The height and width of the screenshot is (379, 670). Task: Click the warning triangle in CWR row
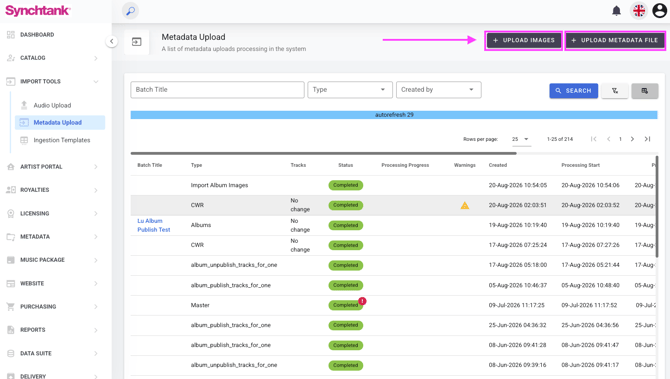tap(464, 206)
